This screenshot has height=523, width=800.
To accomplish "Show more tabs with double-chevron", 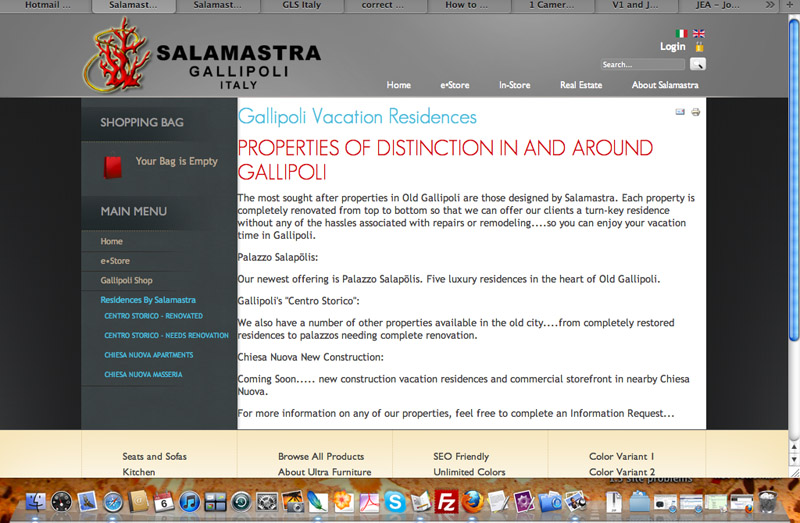I will pyautogui.click(x=770, y=5).
